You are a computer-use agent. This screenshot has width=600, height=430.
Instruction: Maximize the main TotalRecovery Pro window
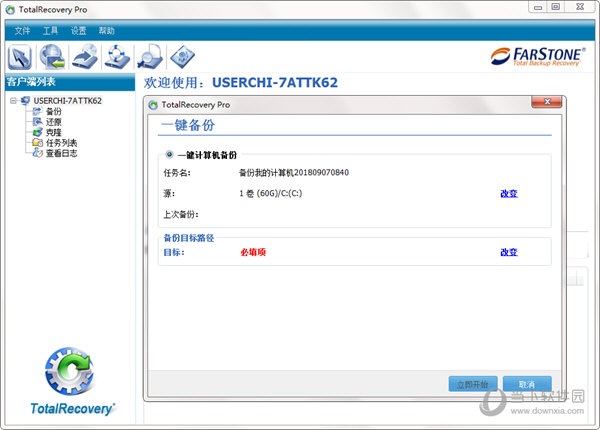pyautogui.click(x=556, y=7)
